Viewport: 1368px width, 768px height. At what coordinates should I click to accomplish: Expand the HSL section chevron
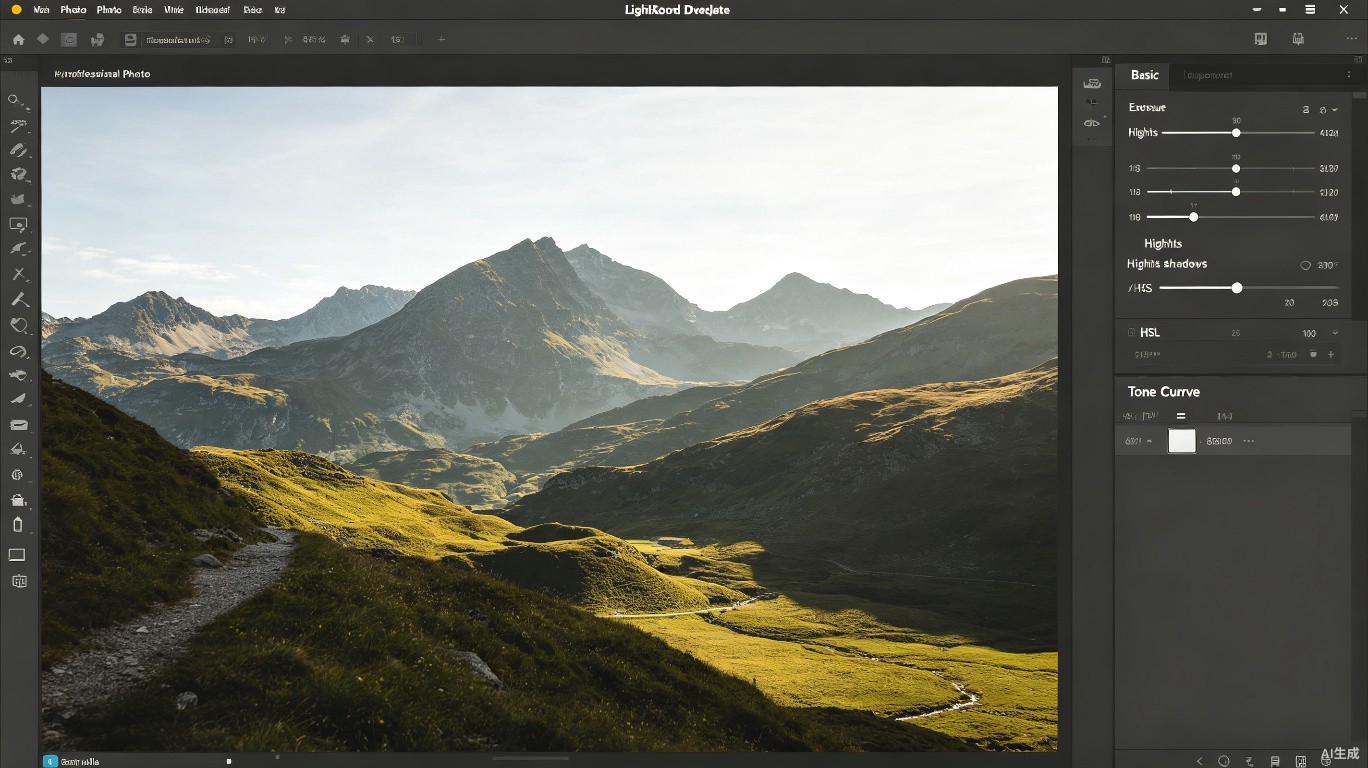point(1335,333)
